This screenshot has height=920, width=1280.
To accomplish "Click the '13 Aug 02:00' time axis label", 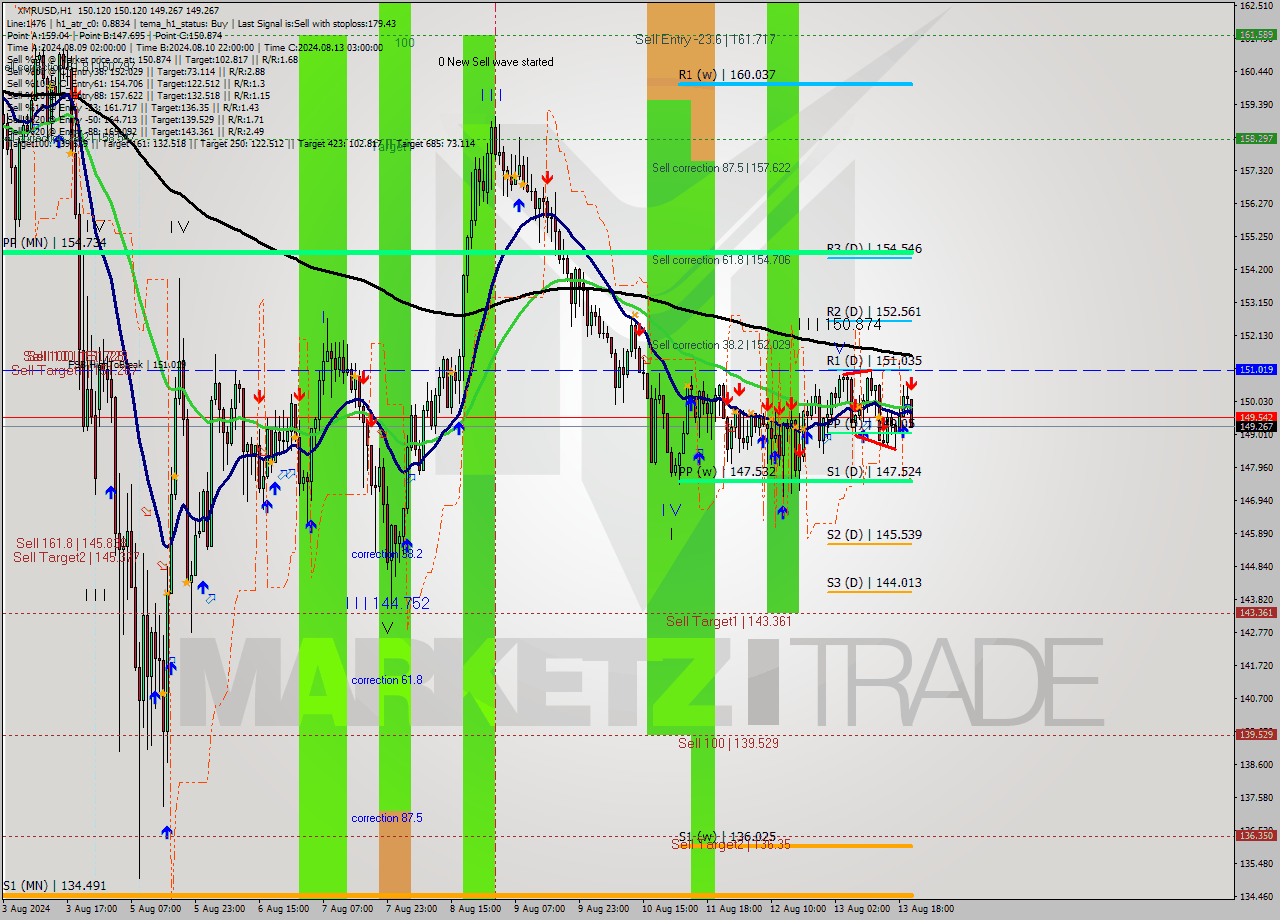I will pyautogui.click(x=862, y=909).
